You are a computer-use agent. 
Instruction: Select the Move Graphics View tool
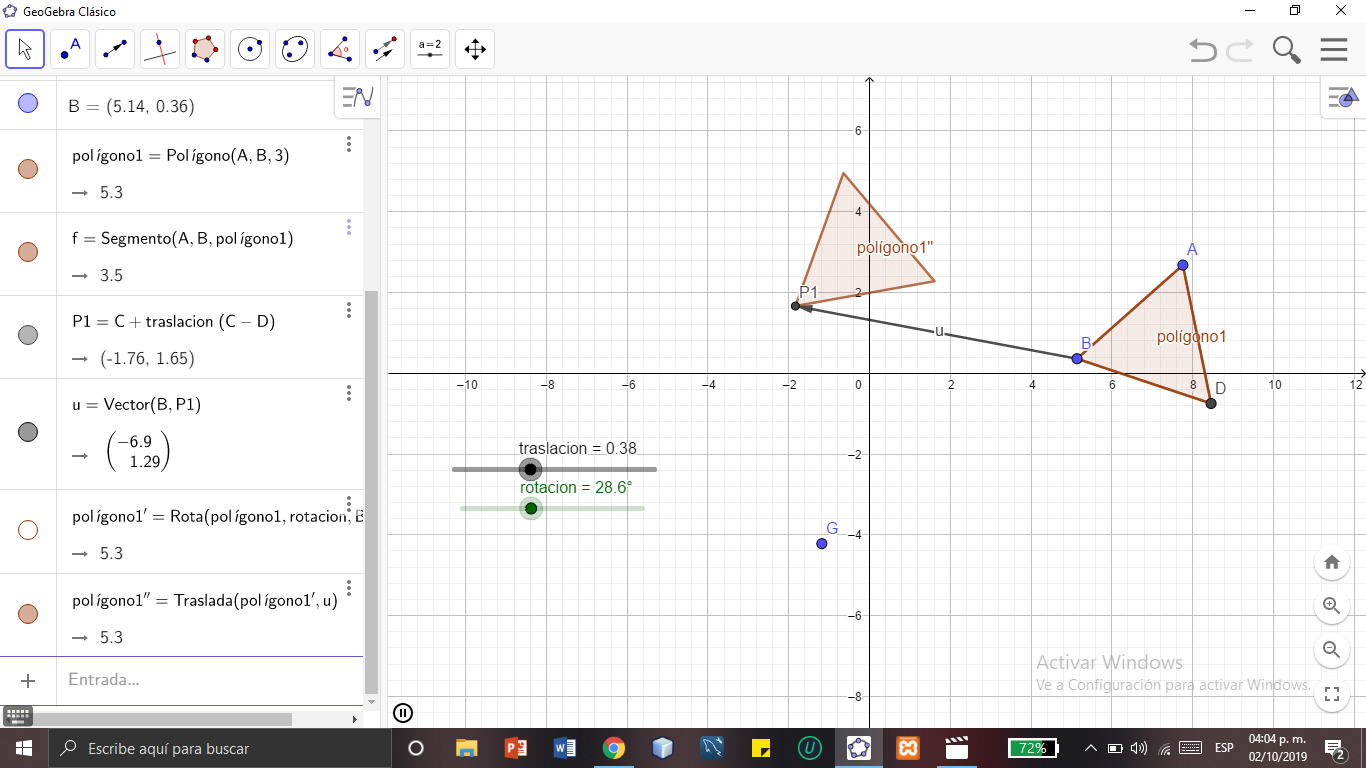coord(474,48)
